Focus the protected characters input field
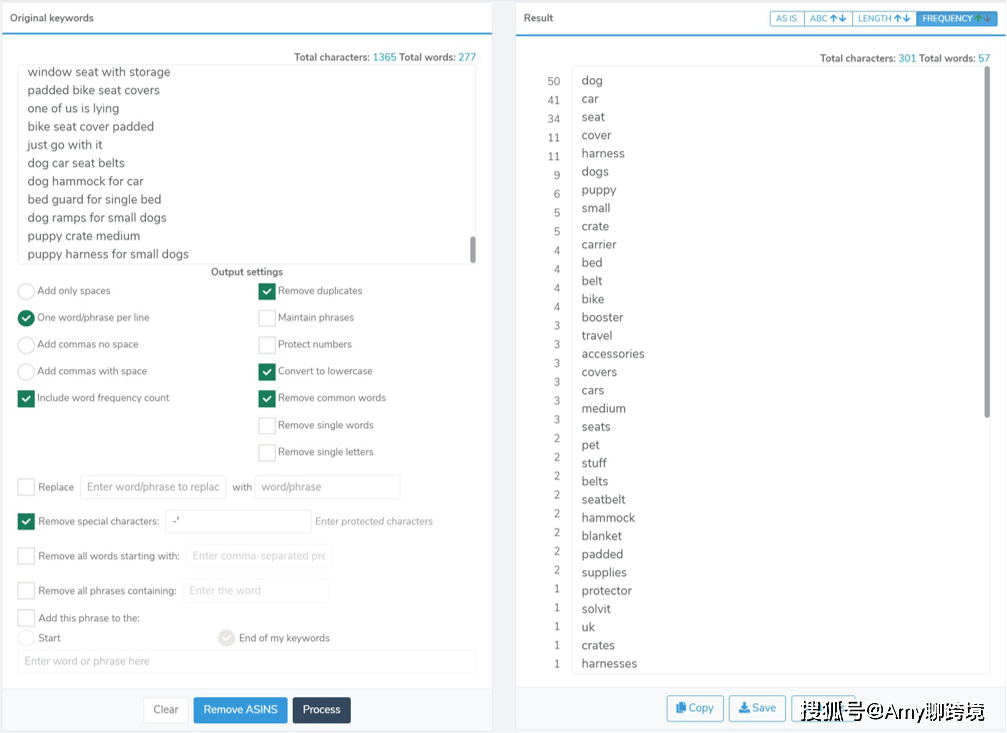 [x=238, y=521]
